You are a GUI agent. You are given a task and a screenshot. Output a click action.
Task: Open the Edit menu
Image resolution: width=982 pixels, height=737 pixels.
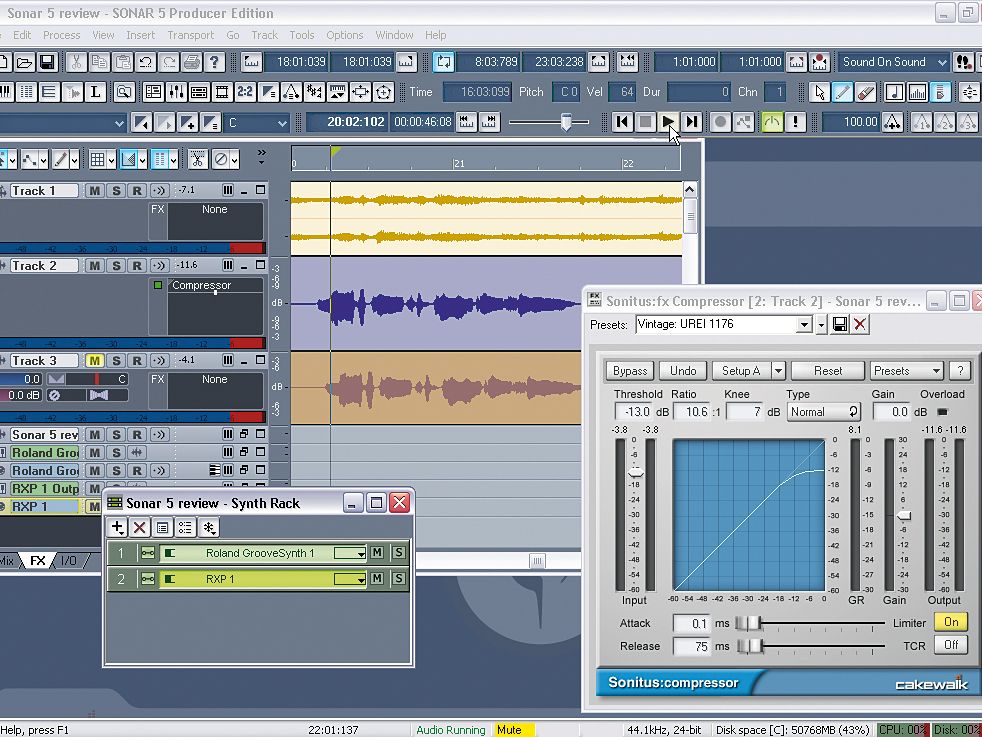point(22,35)
